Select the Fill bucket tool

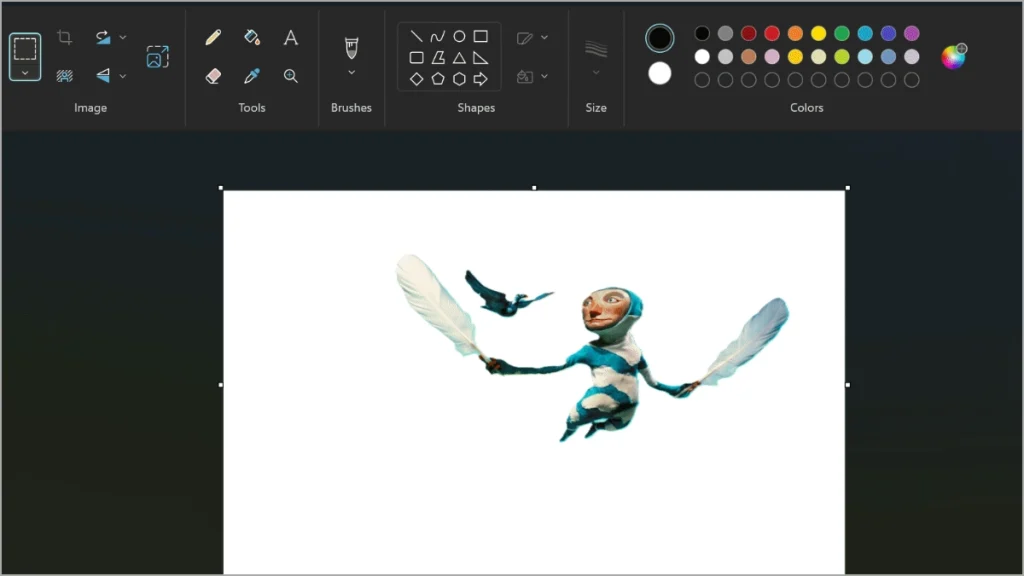click(252, 37)
